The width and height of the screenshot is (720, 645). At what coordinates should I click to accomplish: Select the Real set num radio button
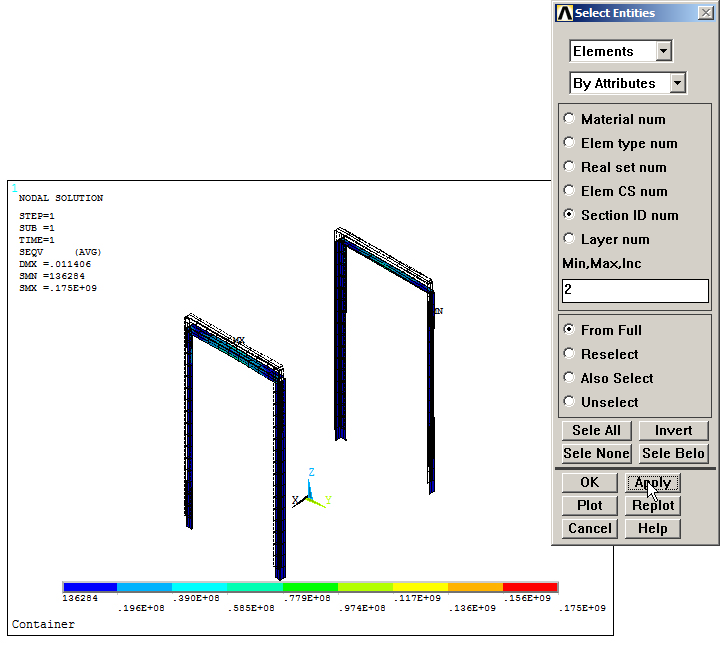click(x=570, y=167)
